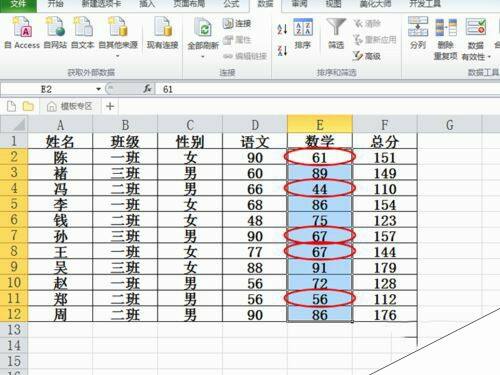Expand From Other Sources (自其他来源) dropdown

pos(118,56)
